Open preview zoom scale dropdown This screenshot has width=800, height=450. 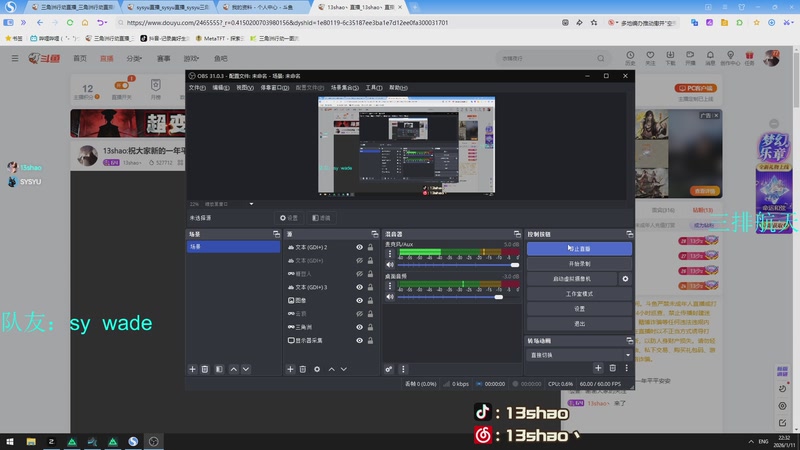[251, 204]
